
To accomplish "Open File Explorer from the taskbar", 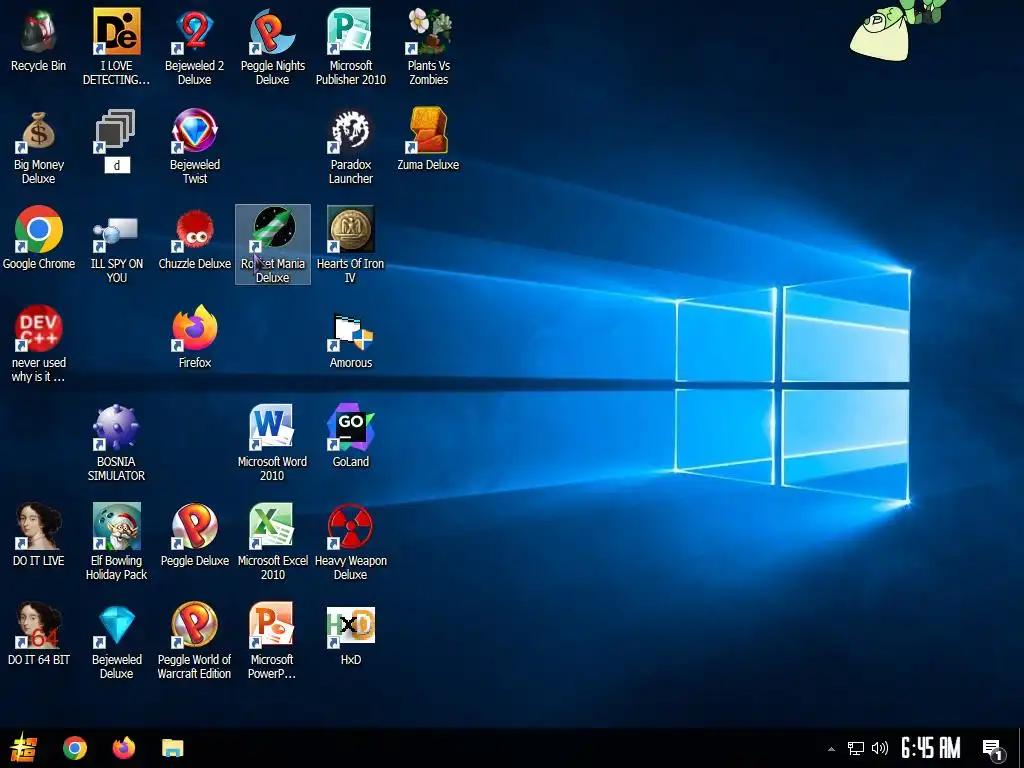I will 172,748.
